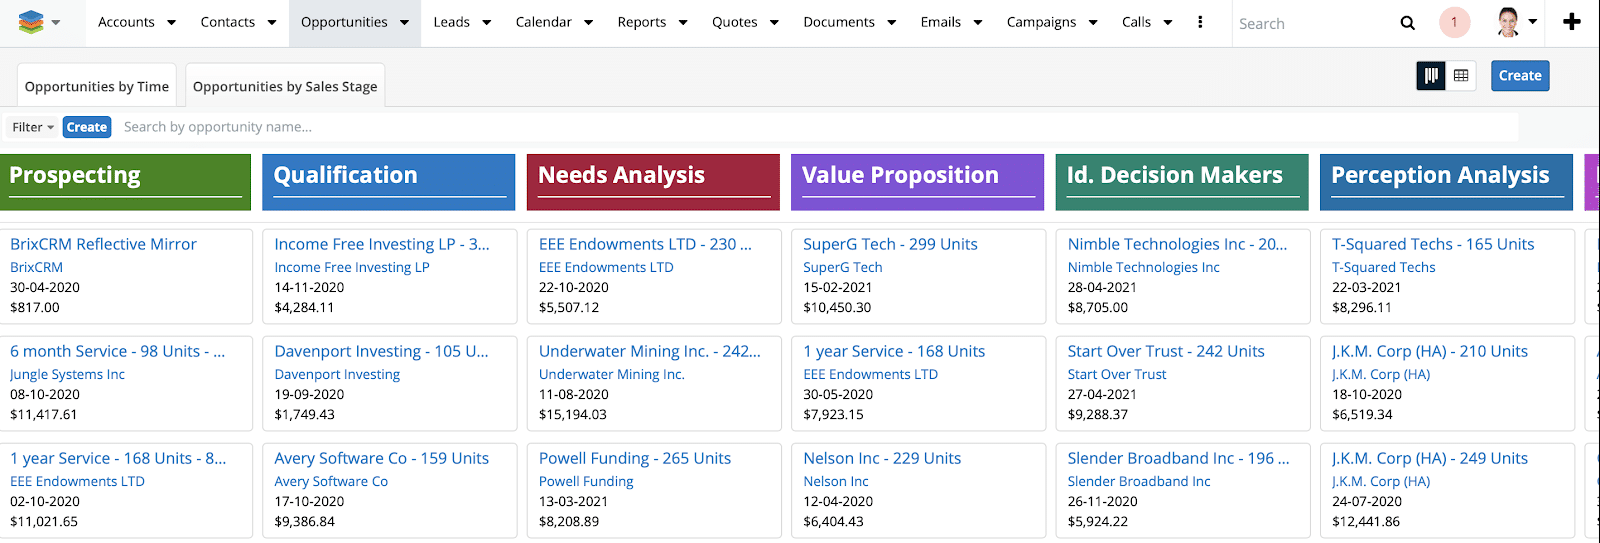This screenshot has height=543, width=1600.
Task: Open the Leads module
Action: click(451, 22)
